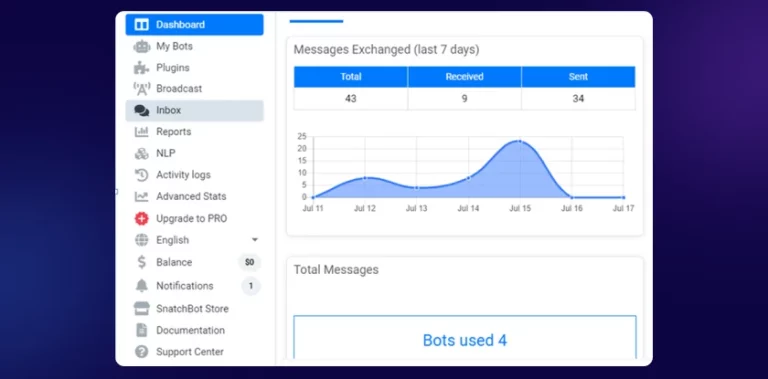Select Broadcast in the sidebar
The height and width of the screenshot is (379, 768).
179,89
